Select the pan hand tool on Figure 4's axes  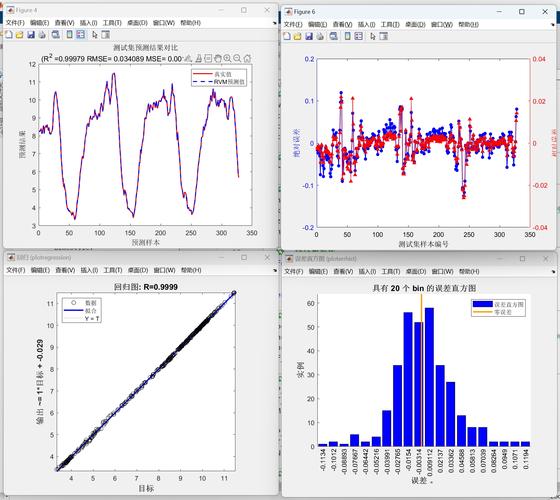click(218, 58)
